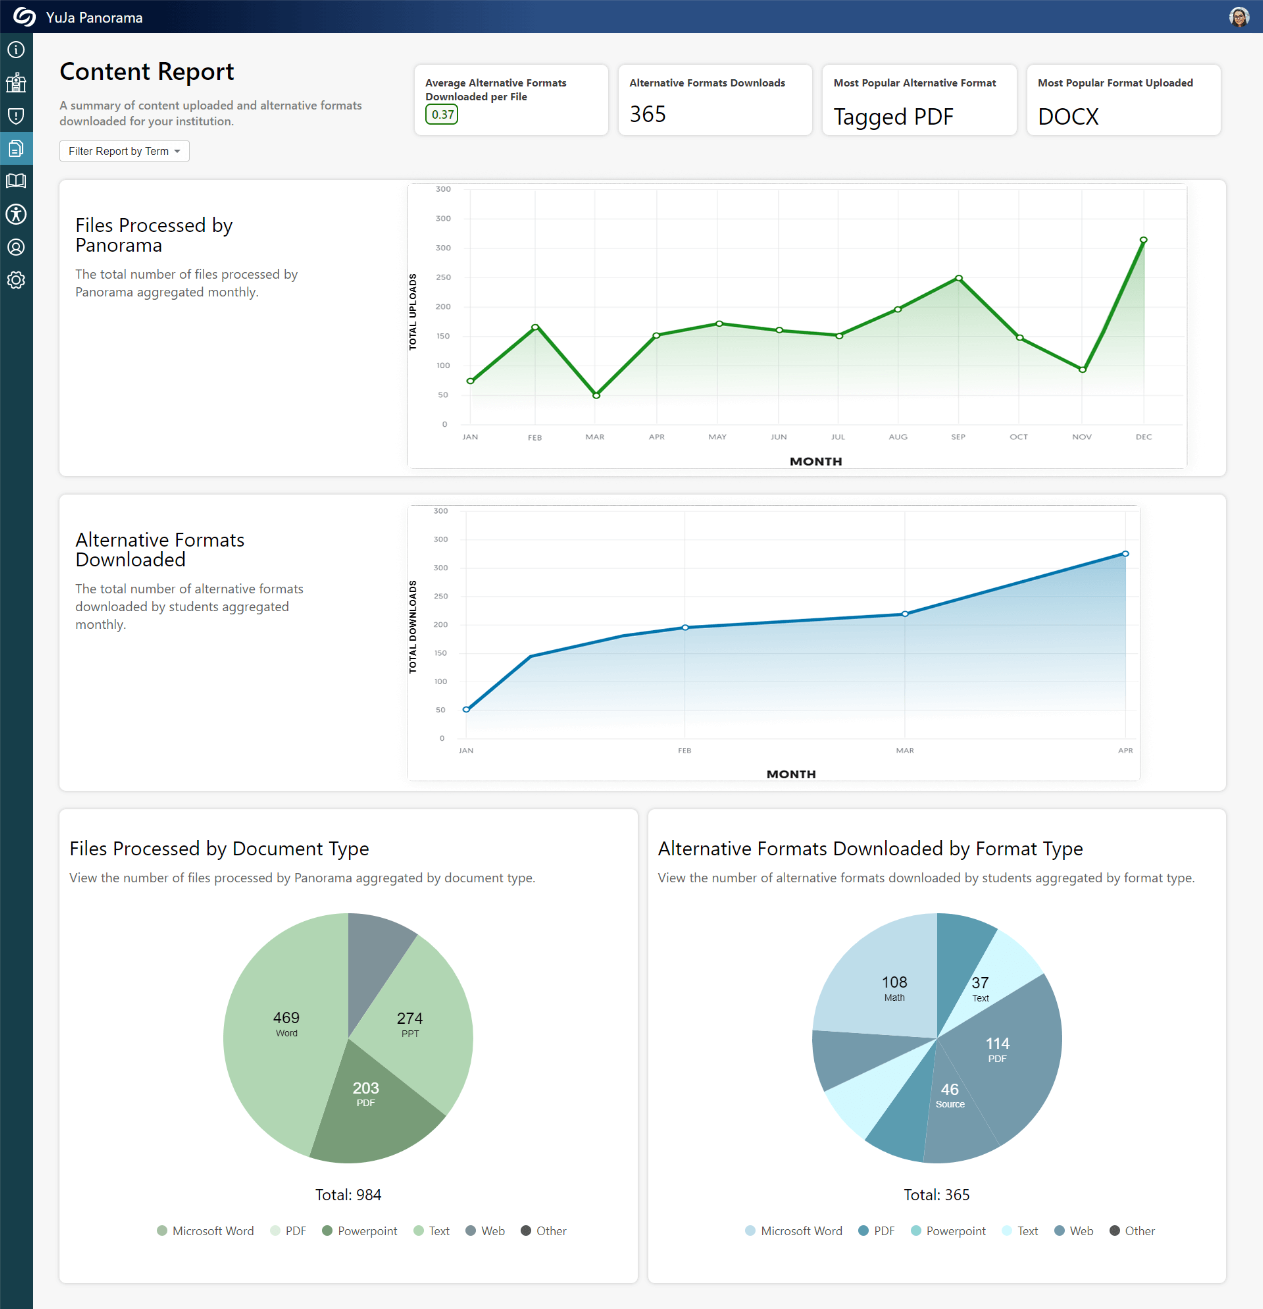Open the settings gear sidebar icon
1263x1309 pixels.
point(16,280)
